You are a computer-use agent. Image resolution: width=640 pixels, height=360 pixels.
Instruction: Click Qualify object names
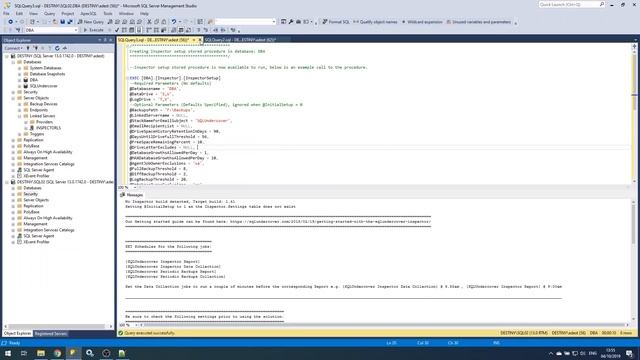[x=375, y=22]
